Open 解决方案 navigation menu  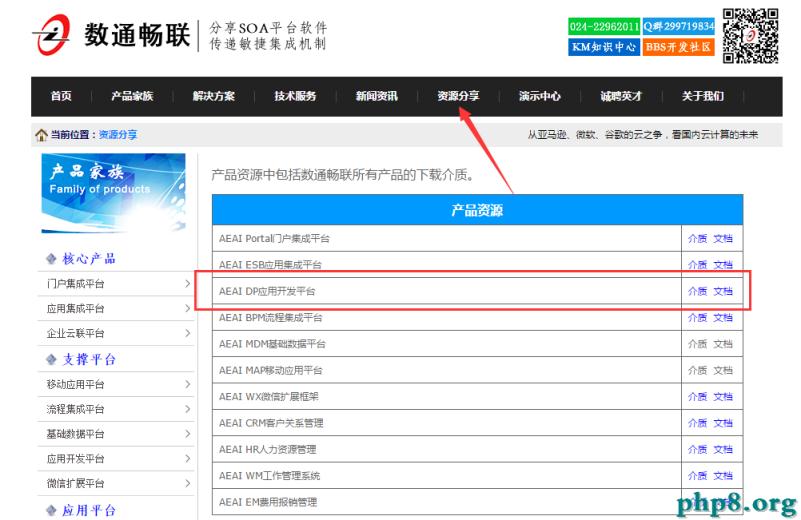point(214,96)
